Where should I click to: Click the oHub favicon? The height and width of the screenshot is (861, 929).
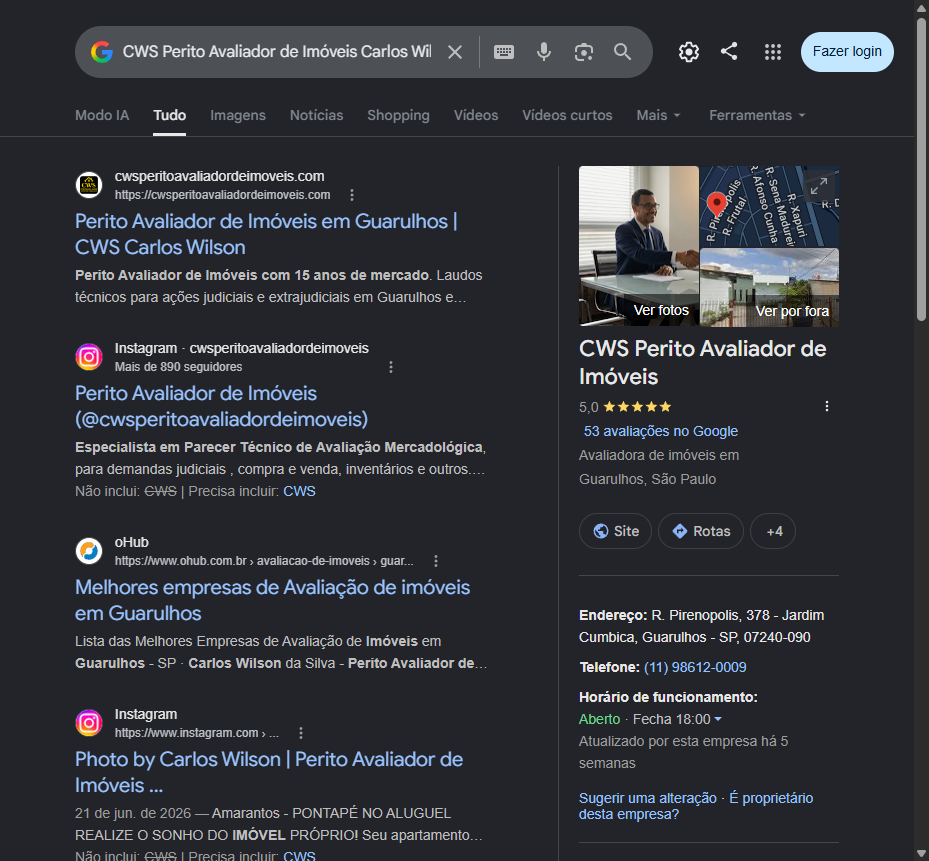89,551
